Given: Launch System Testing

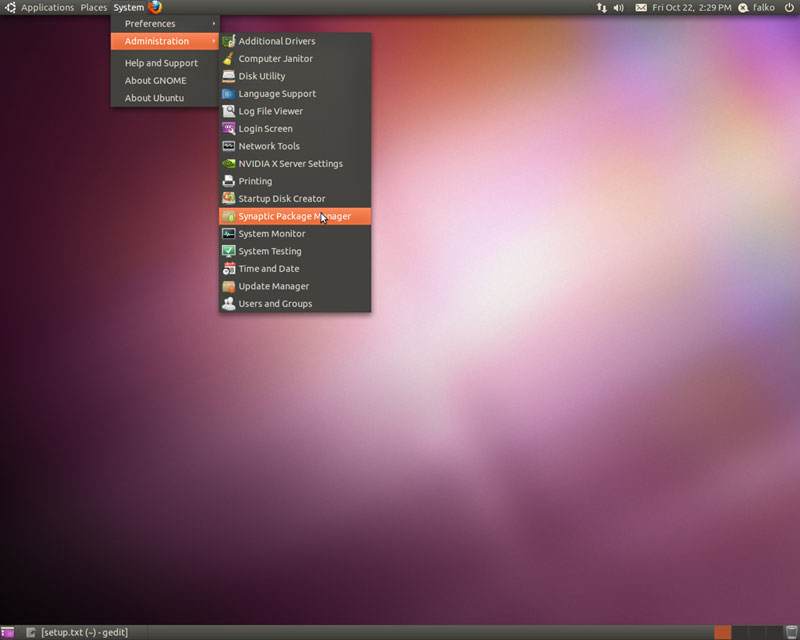Looking at the screenshot, I should click(x=295, y=251).
